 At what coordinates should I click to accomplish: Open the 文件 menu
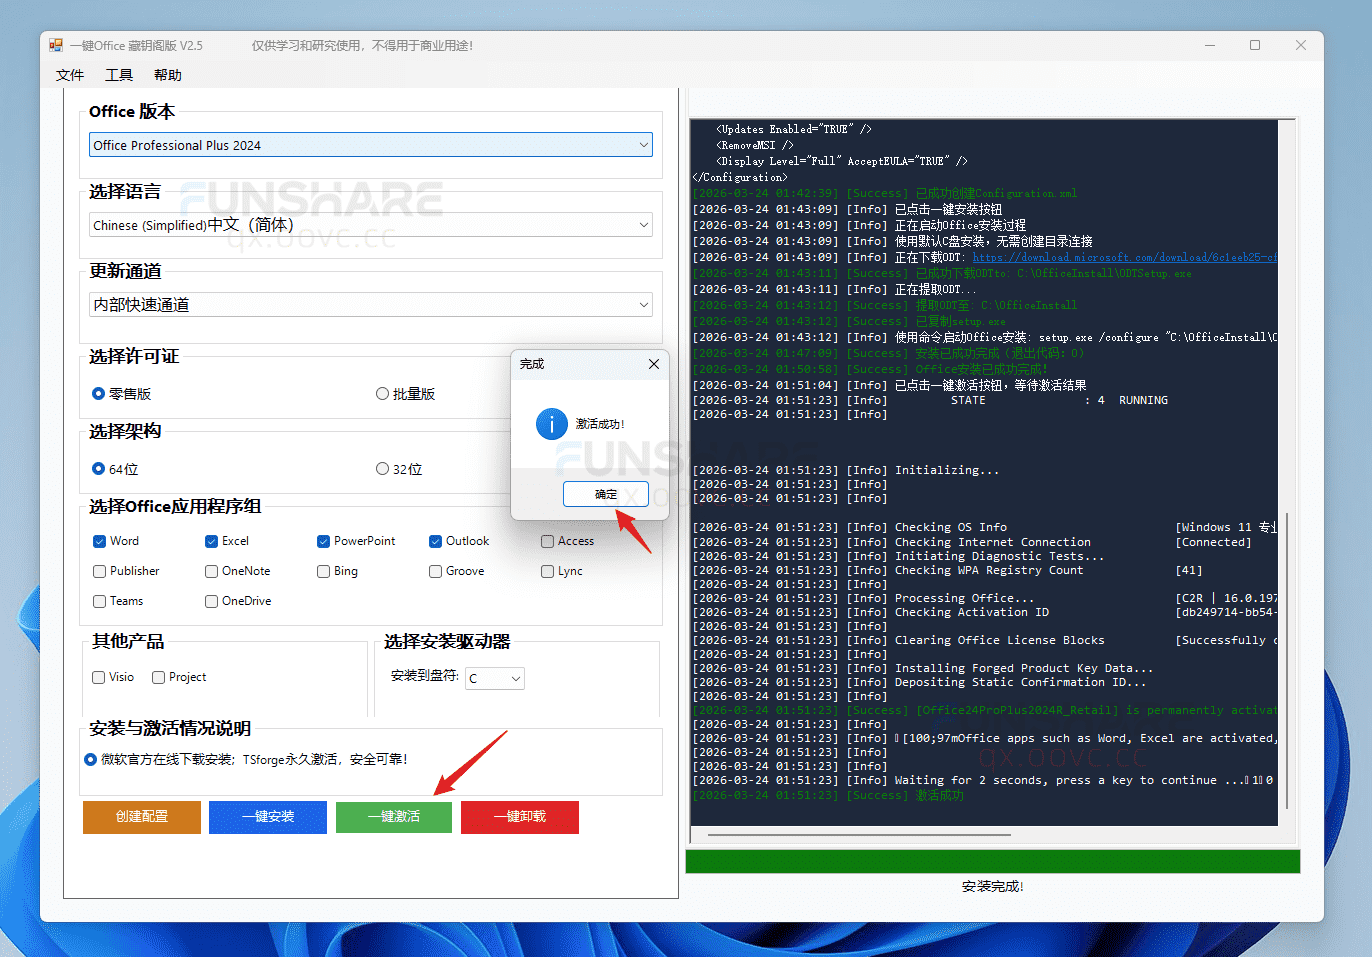[x=69, y=74]
